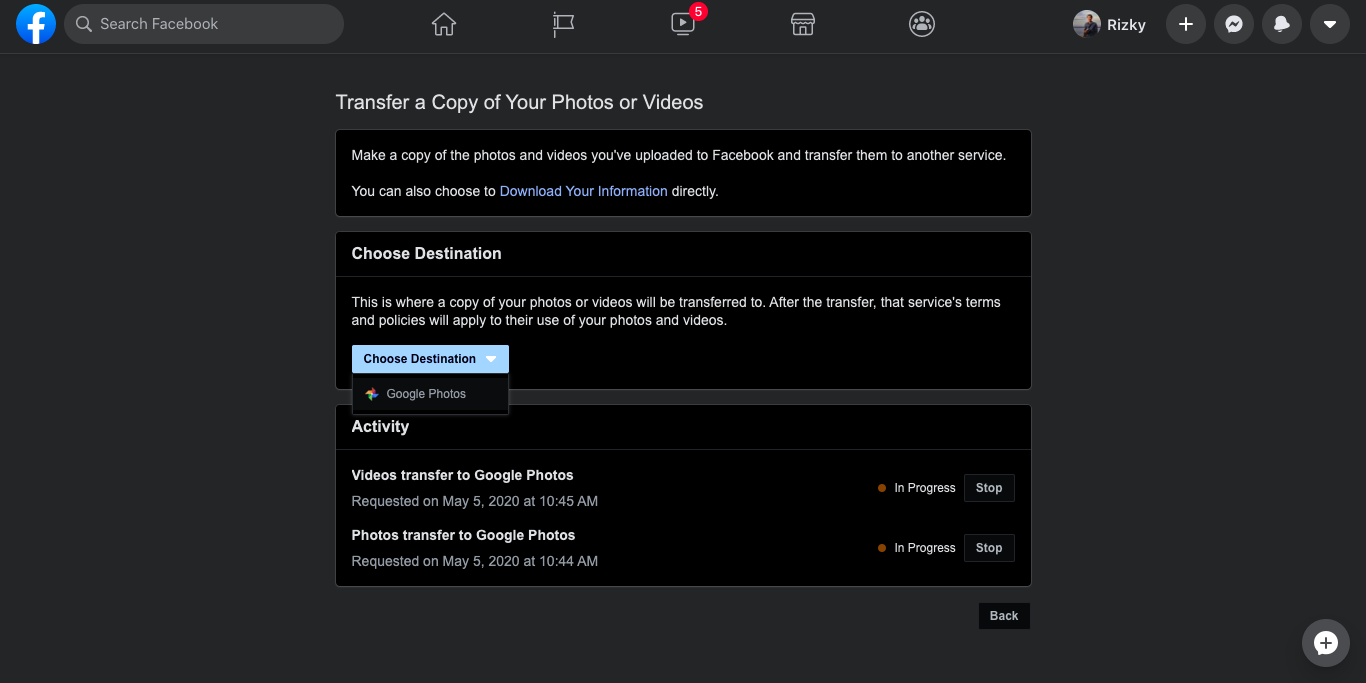Select Google Photos from the dropdown
Viewport: 1366px width, 683px height.
430,394
